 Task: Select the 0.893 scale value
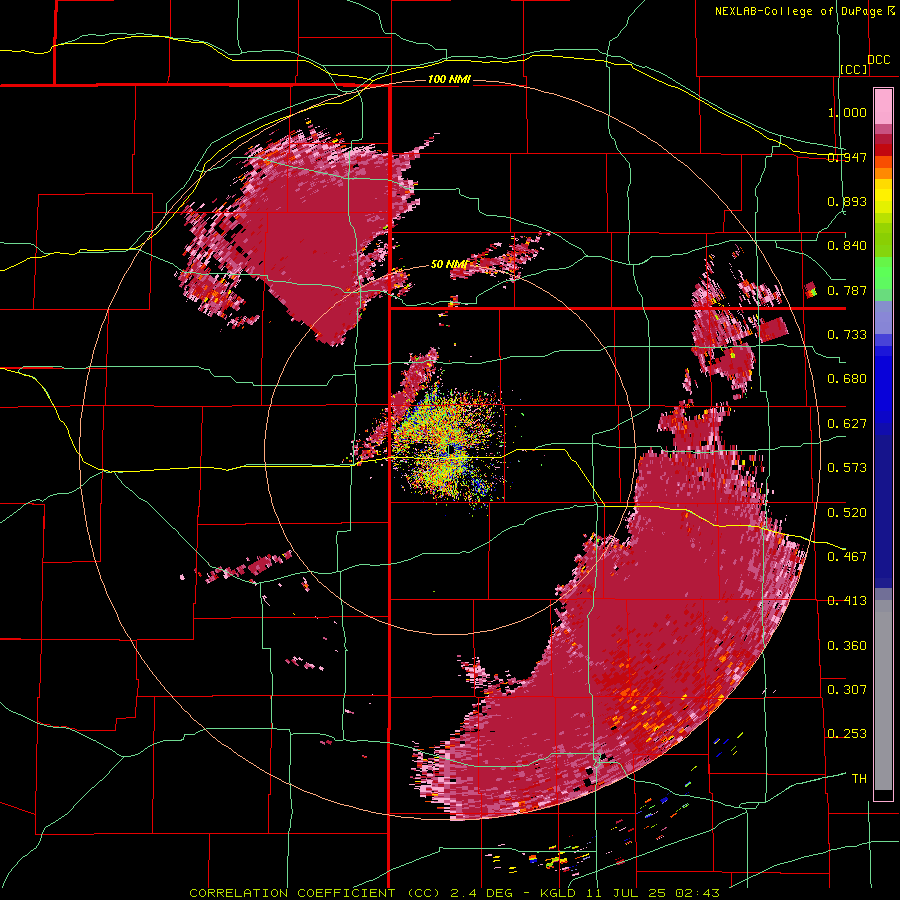coord(847,201)
